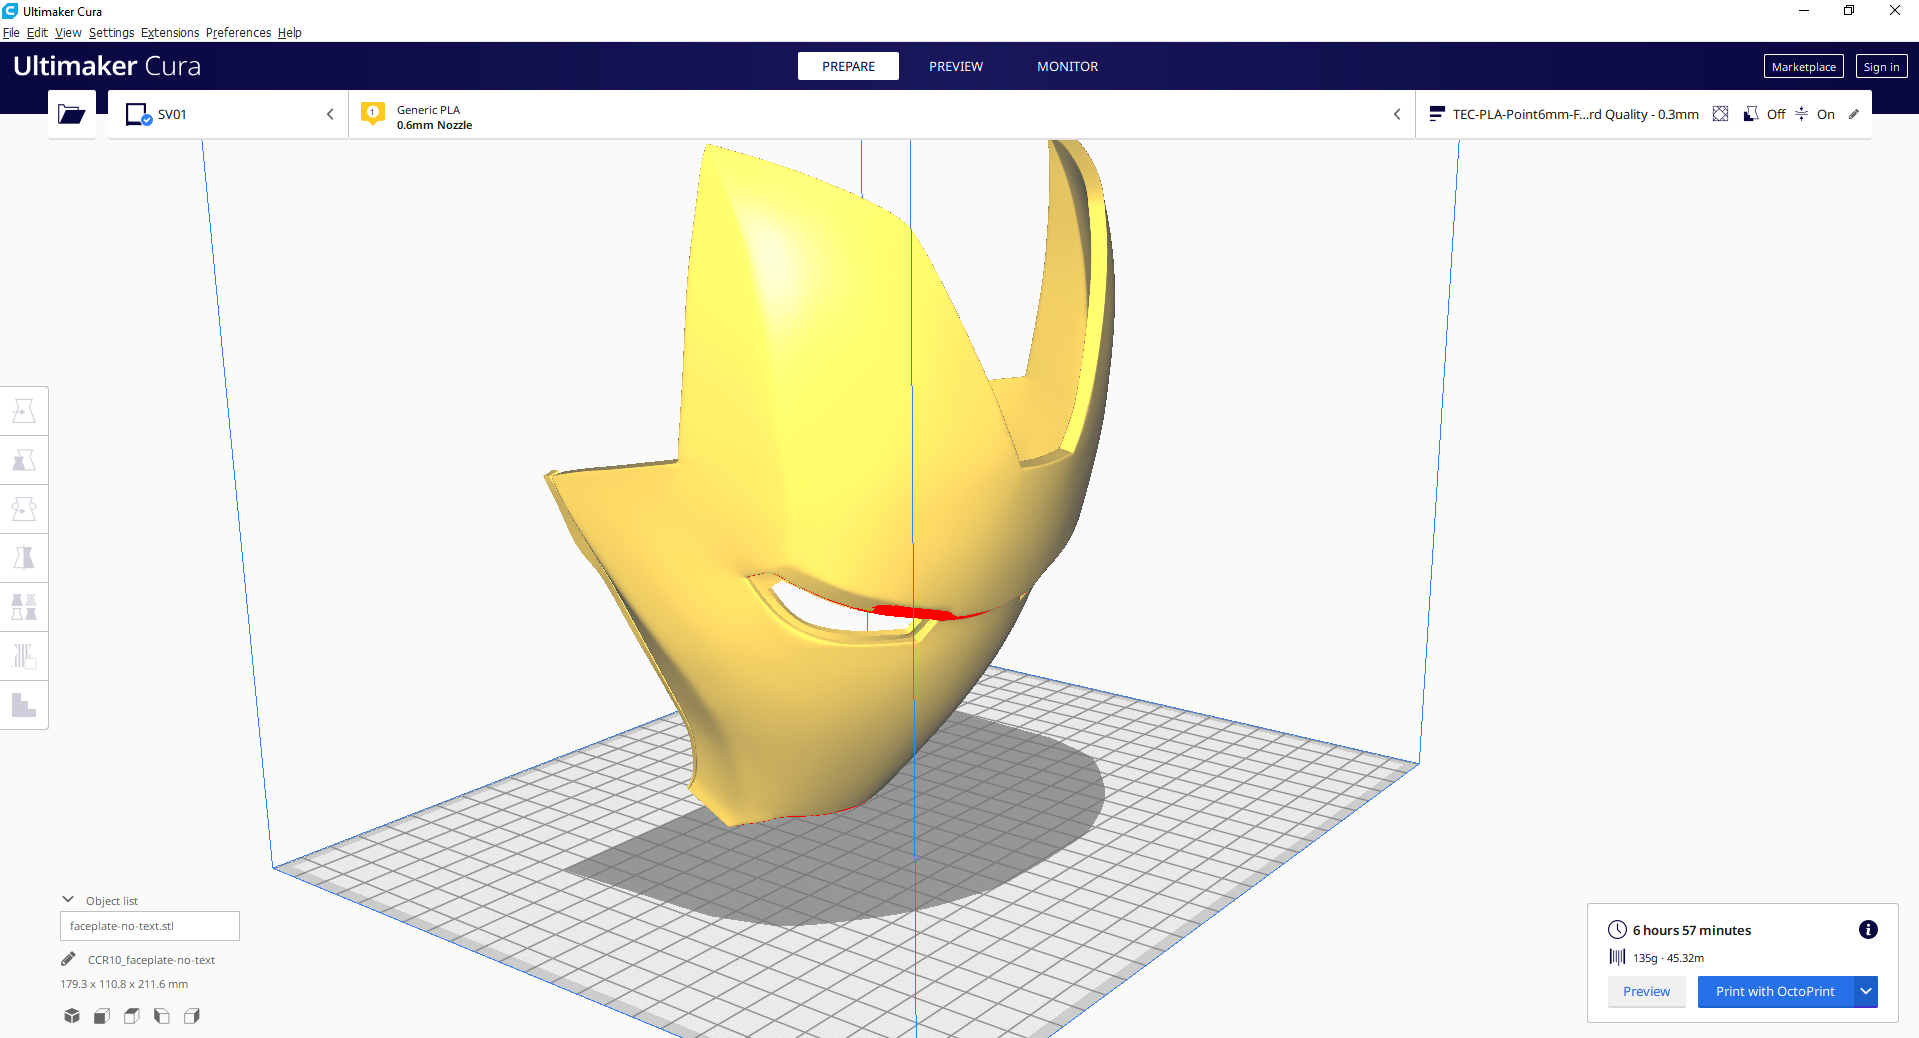
Task: Switch to right side view cube icon
Action: [x=192, y=1016]
